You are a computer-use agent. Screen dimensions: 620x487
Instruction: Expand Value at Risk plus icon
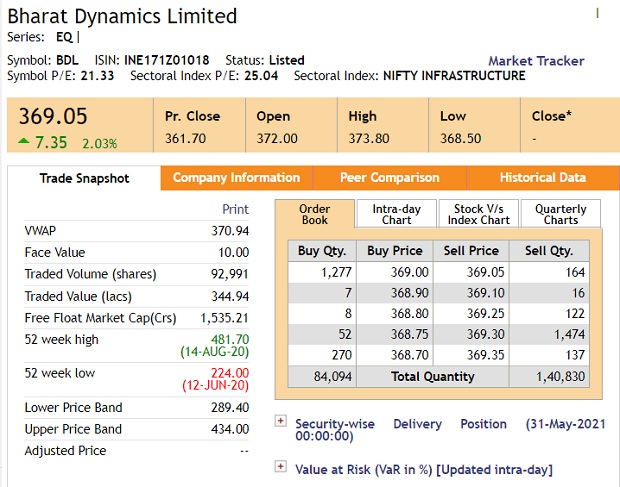[x=280, y=466]
